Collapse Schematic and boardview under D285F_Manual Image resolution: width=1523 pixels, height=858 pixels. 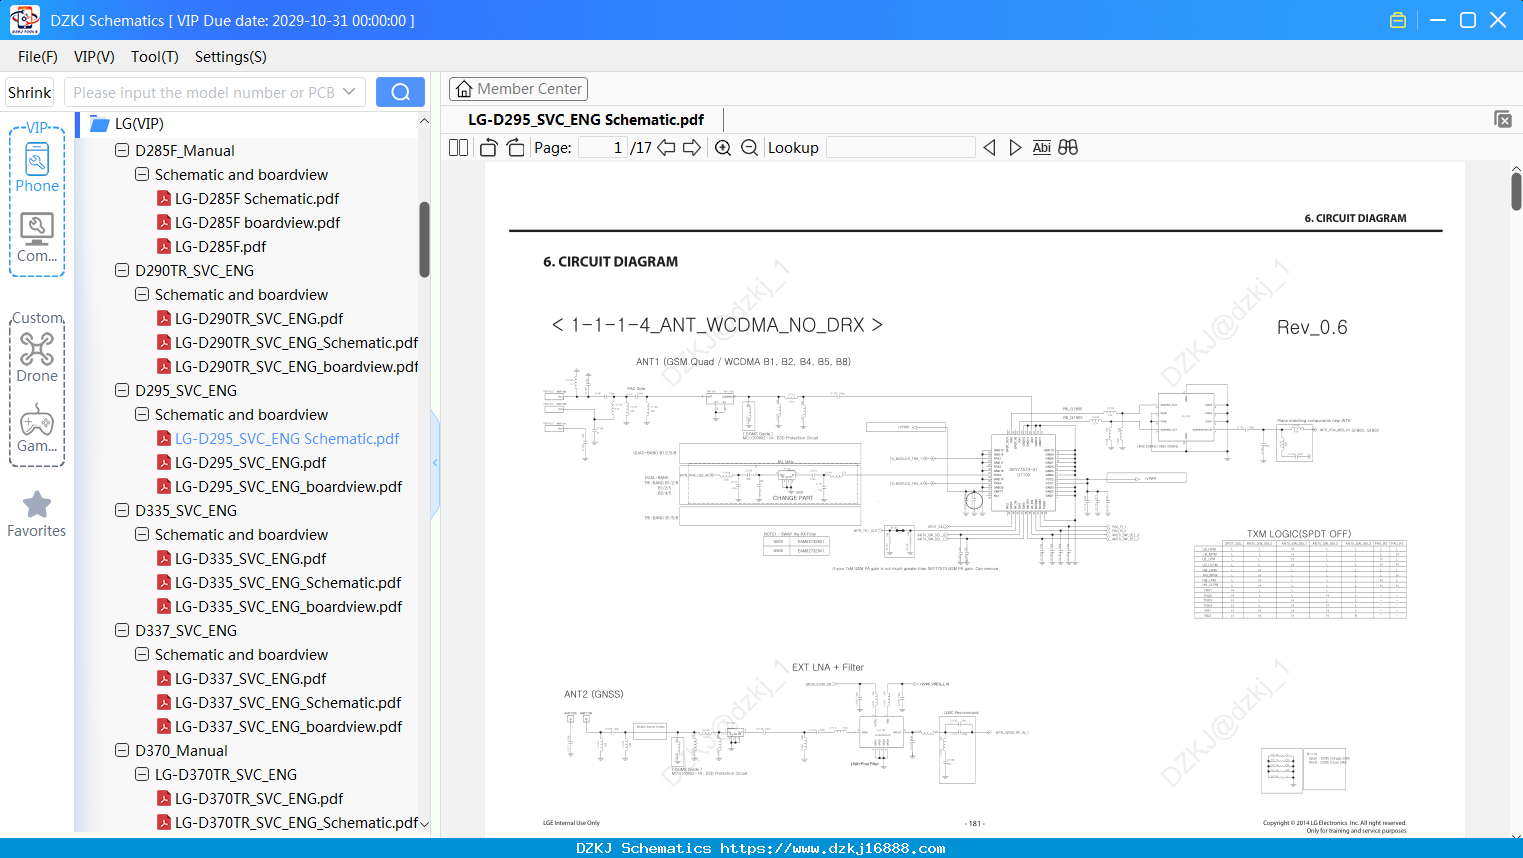pyautogui.click(x=142, y=174)
